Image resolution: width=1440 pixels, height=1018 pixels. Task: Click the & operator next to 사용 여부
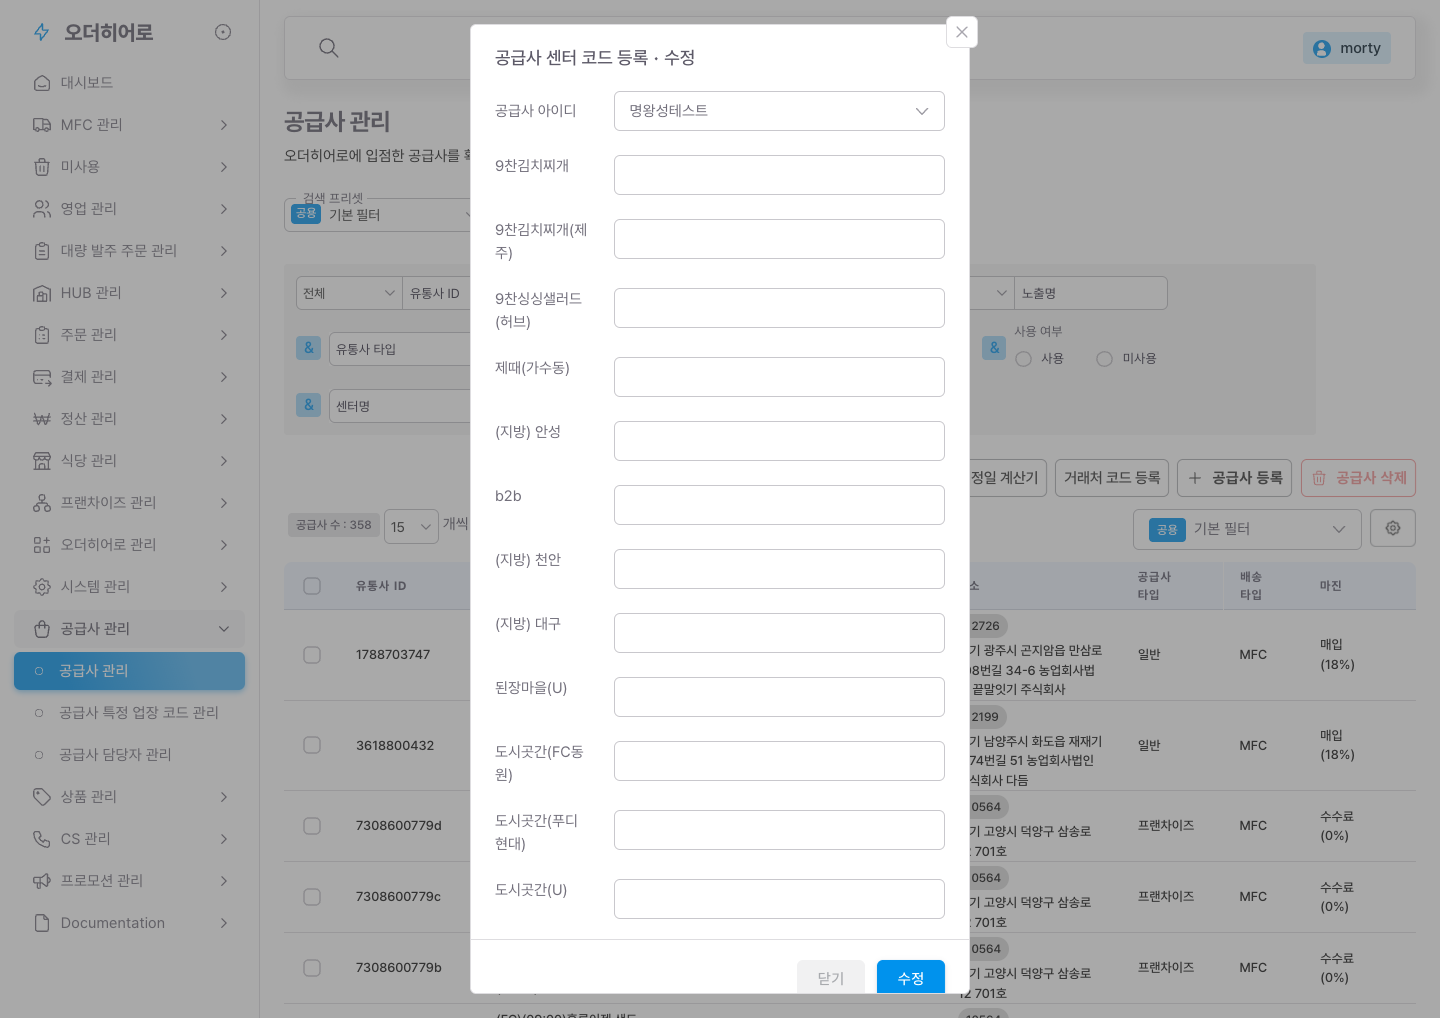pyautogui.click(x=994, y=348)
